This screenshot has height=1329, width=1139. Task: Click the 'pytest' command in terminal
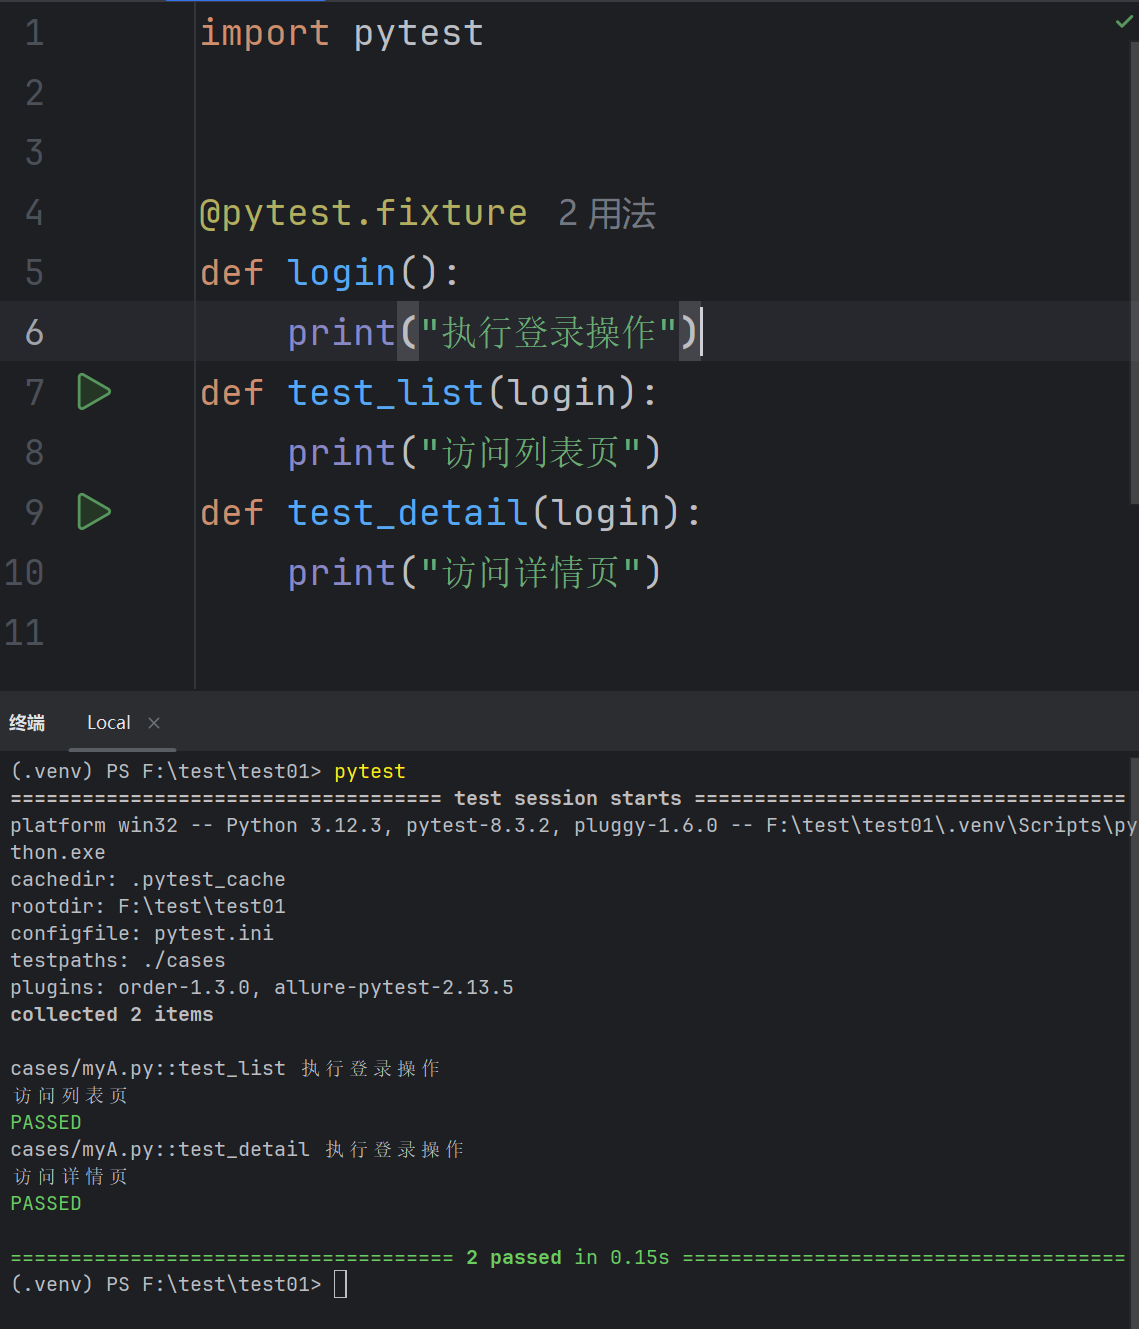point(370,771)
